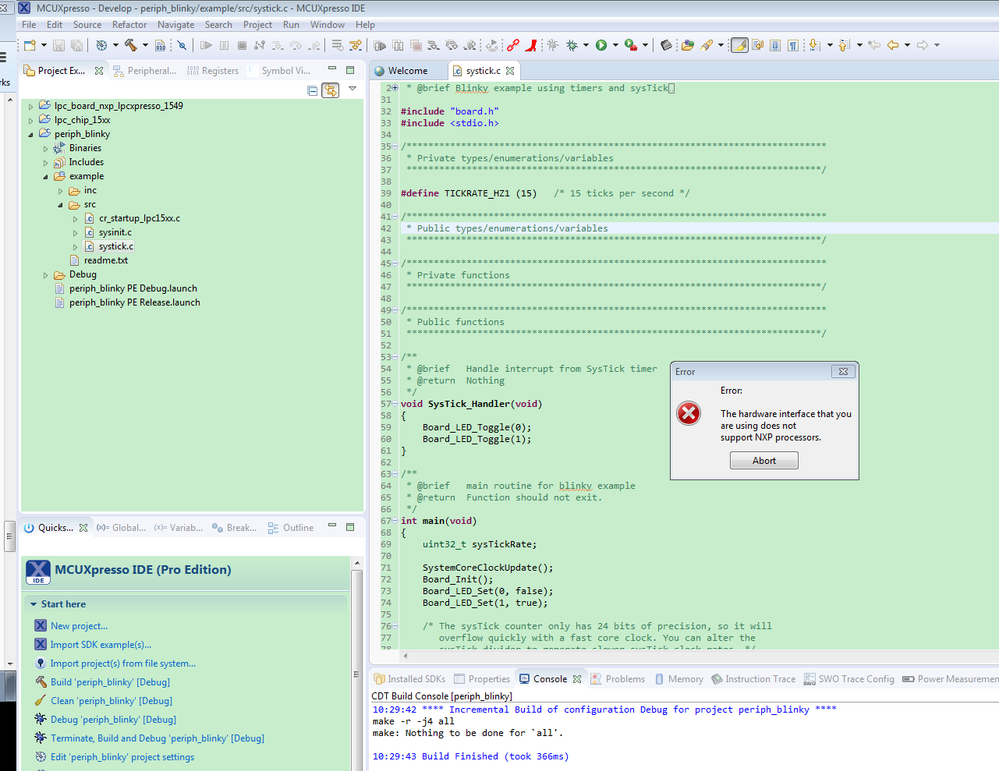Expand the lpc_chip_15xx project node
Image resolution: width=999 pixels, height=771 pixels.
(x=31, y=120)
